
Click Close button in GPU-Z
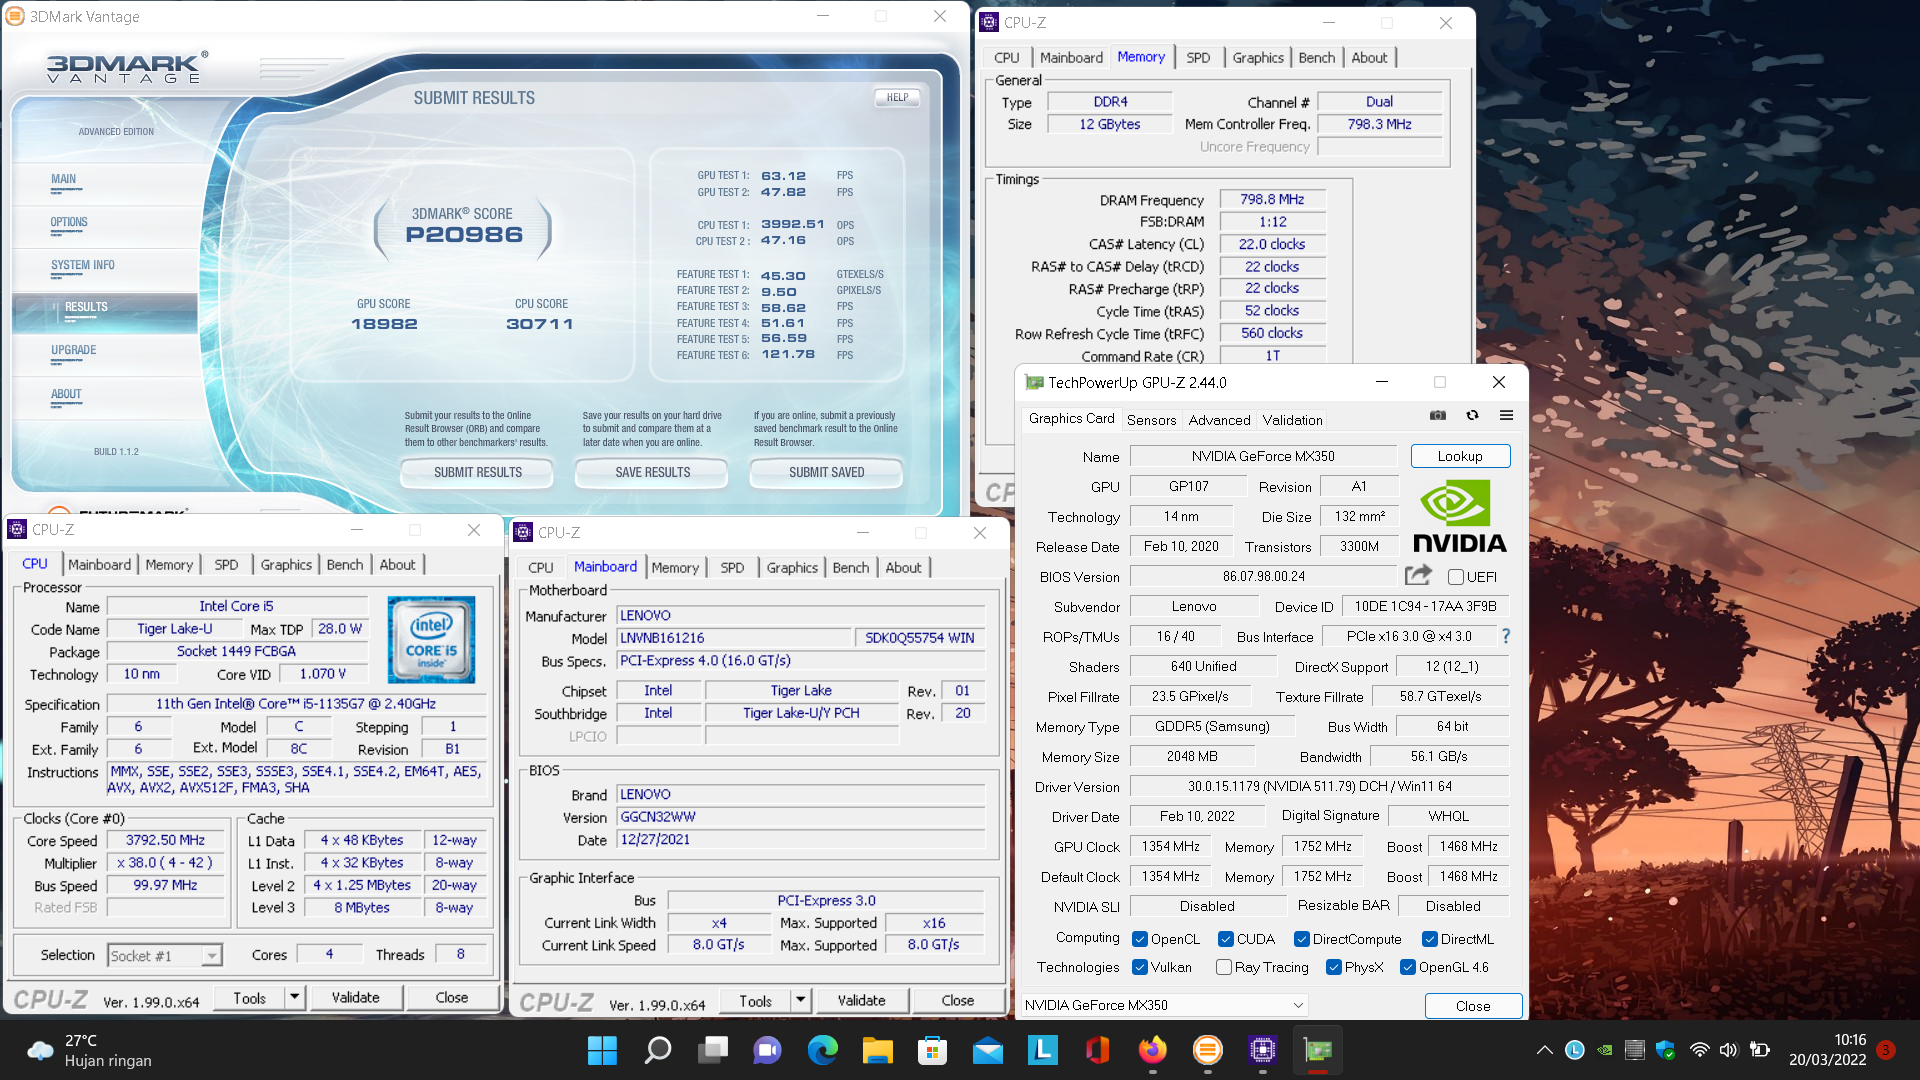(1473, 1006)
